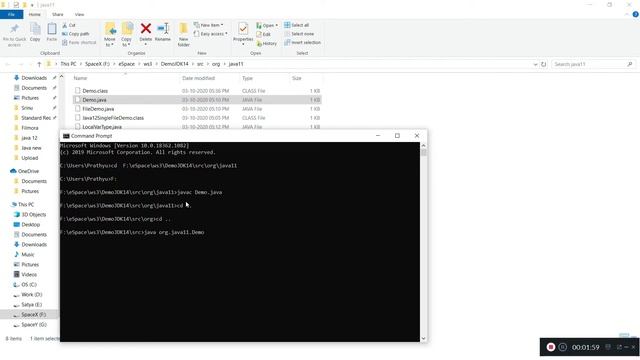Sort by the Size column header
640x360 pixels.
(297, 78)
